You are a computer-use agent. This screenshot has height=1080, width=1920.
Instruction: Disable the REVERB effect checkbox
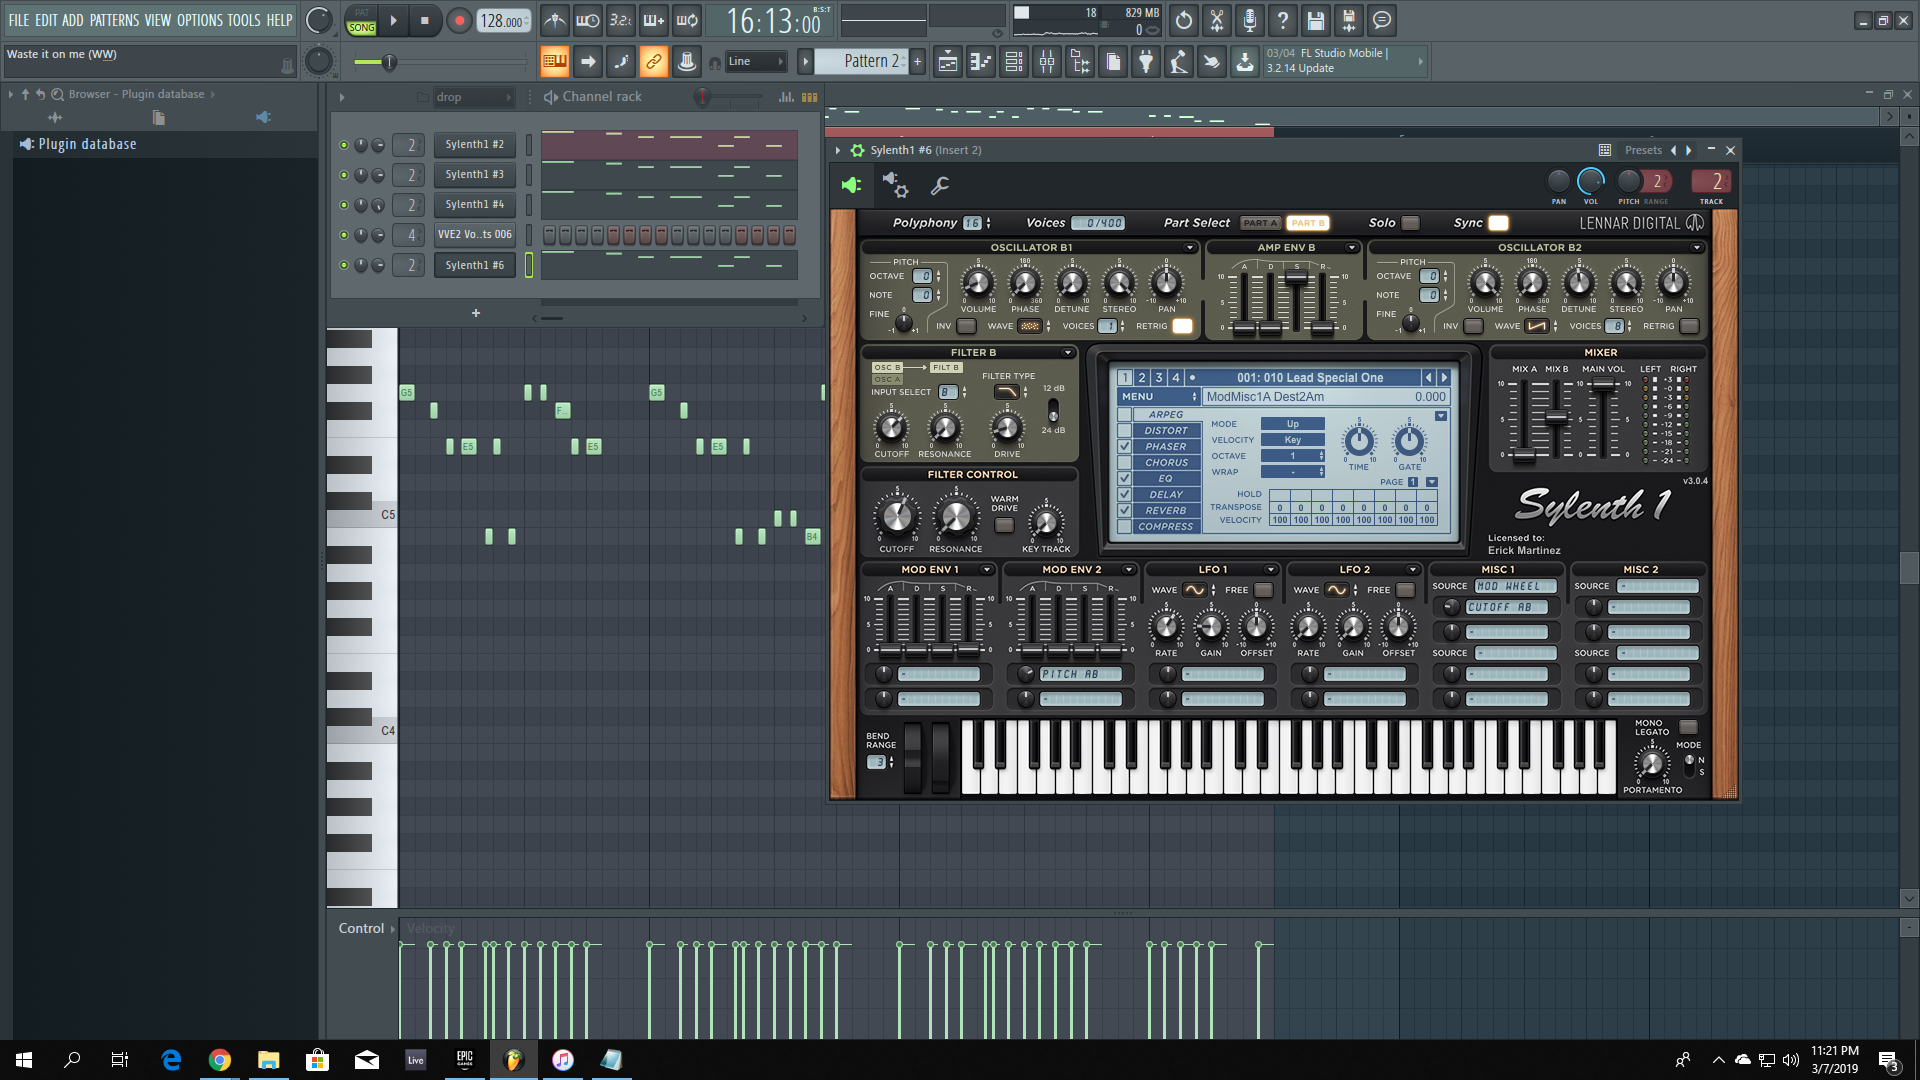click(1125, 510)
